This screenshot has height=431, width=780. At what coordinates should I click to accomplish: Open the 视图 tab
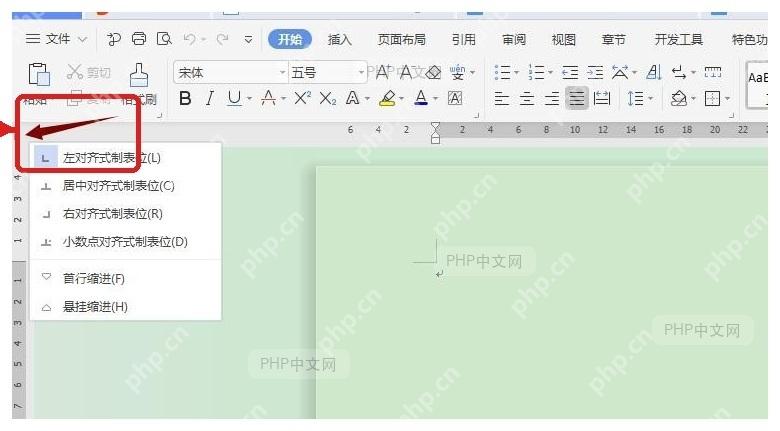(564, 39)
